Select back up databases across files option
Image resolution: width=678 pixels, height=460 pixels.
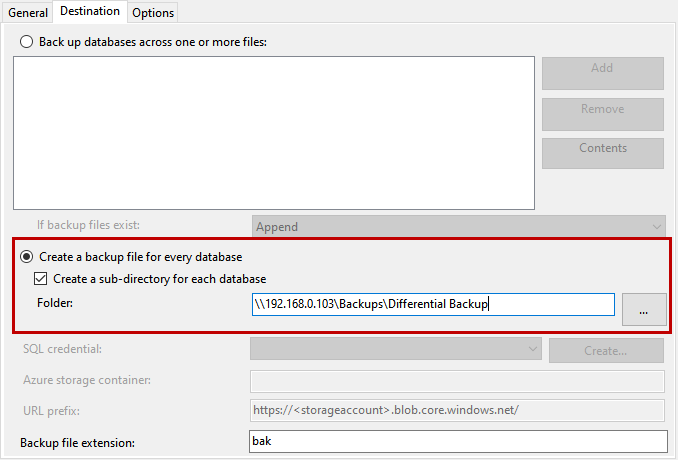tap(27, 42)
